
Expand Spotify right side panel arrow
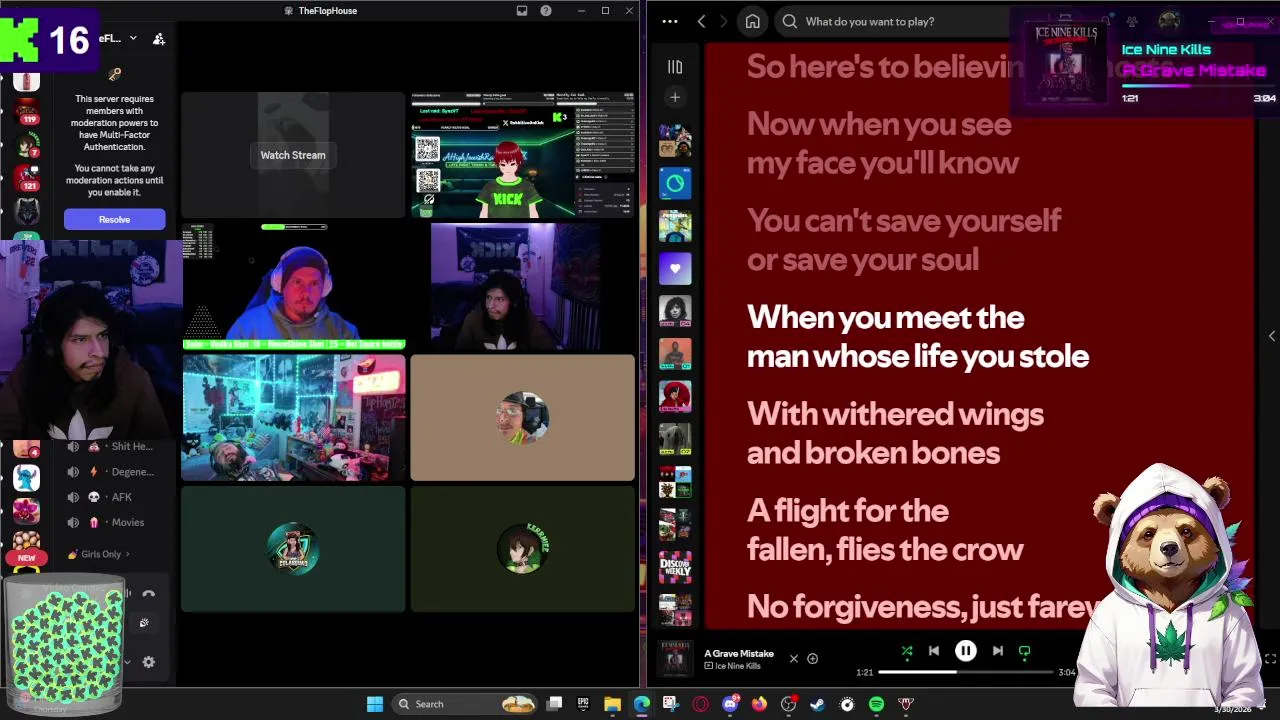(1271, 336)
